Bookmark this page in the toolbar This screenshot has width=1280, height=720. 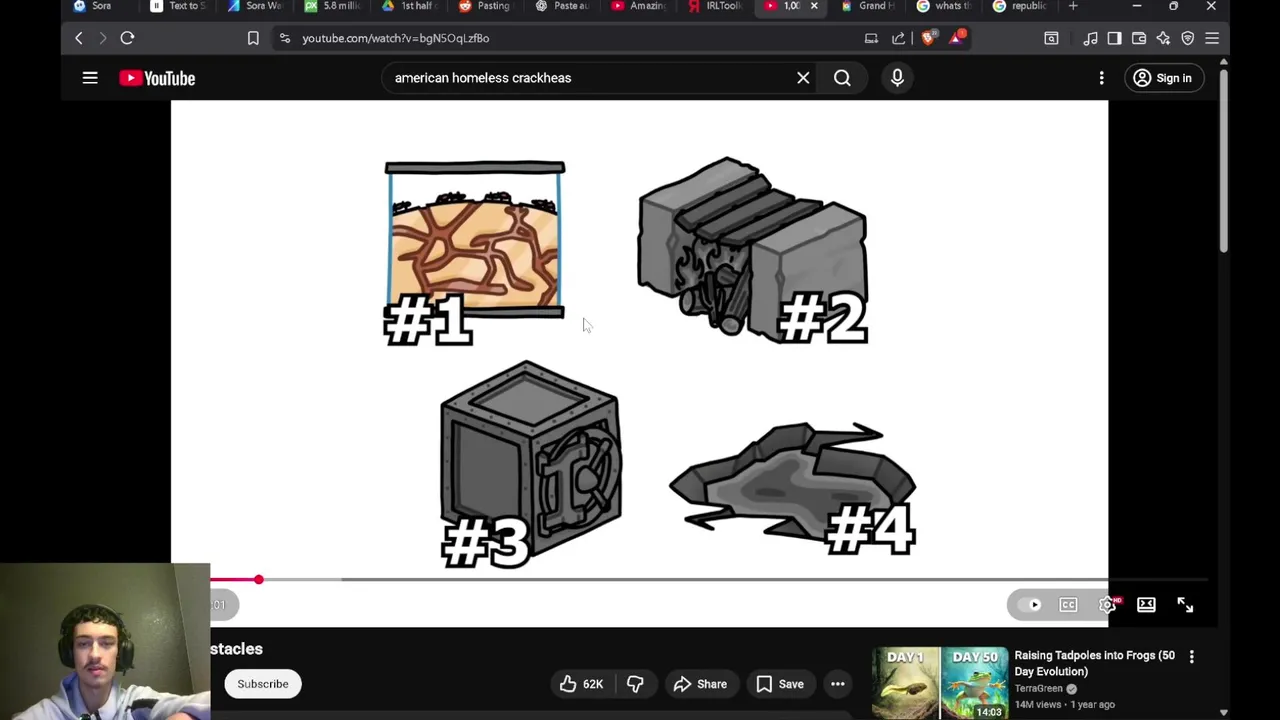click(x=253, y=38)
